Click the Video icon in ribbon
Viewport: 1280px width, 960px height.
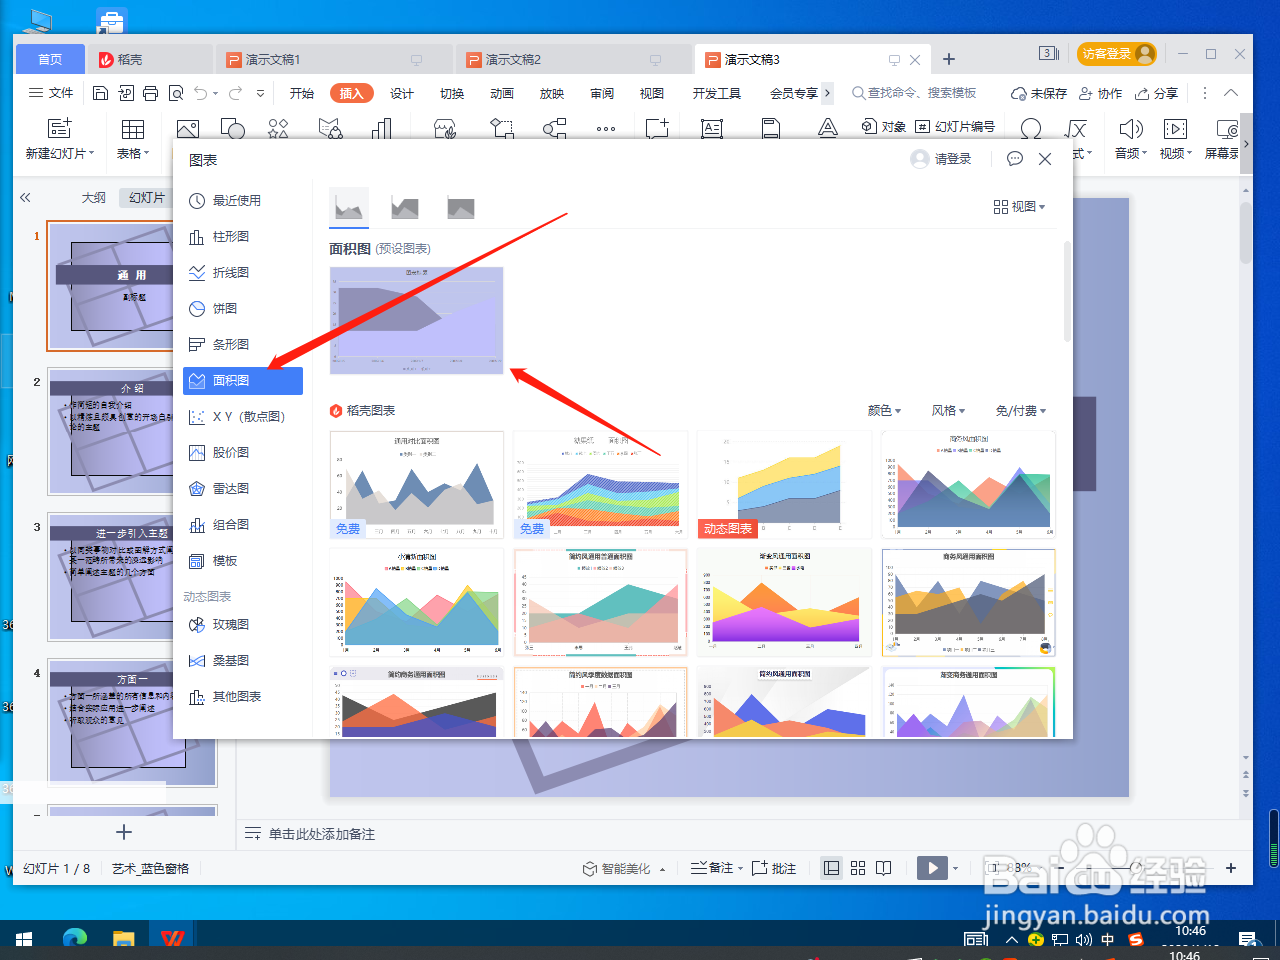coord(1175,128)
